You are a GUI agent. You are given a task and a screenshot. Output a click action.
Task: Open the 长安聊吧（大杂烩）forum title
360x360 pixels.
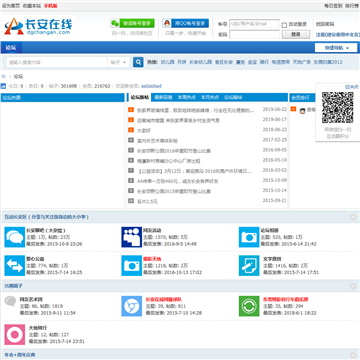(x=46, y=230)
